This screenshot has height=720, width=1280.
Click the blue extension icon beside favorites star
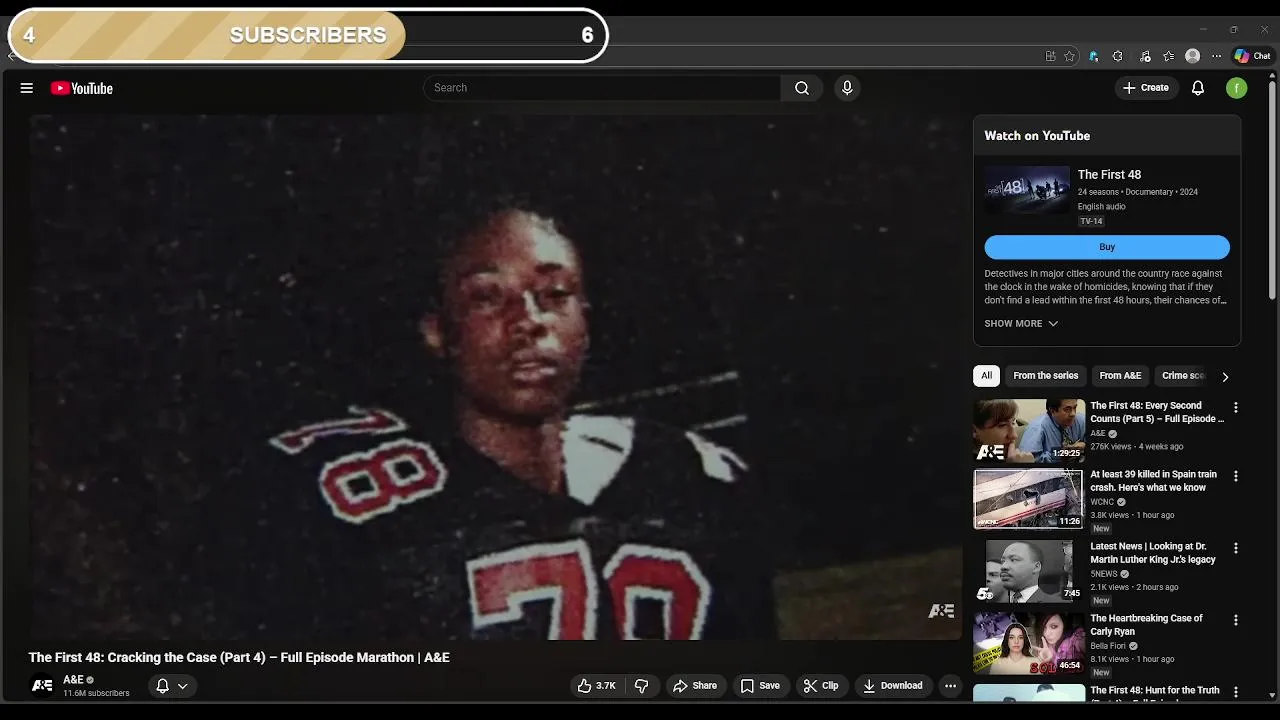click(x=1094, y=56)
